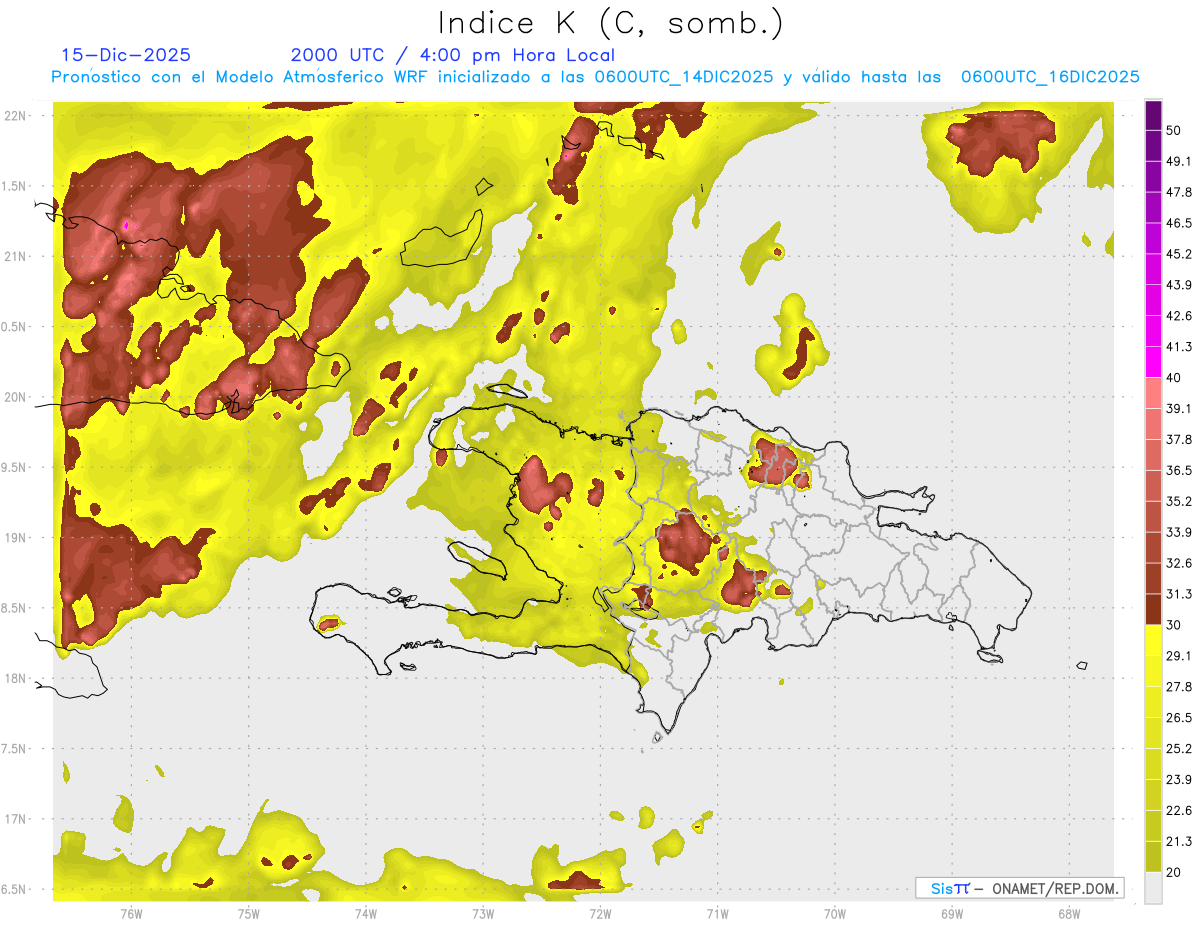Click the 76W longitude axis label
The height and width of the screenshot is (927, 1200).
click(131, 912)
